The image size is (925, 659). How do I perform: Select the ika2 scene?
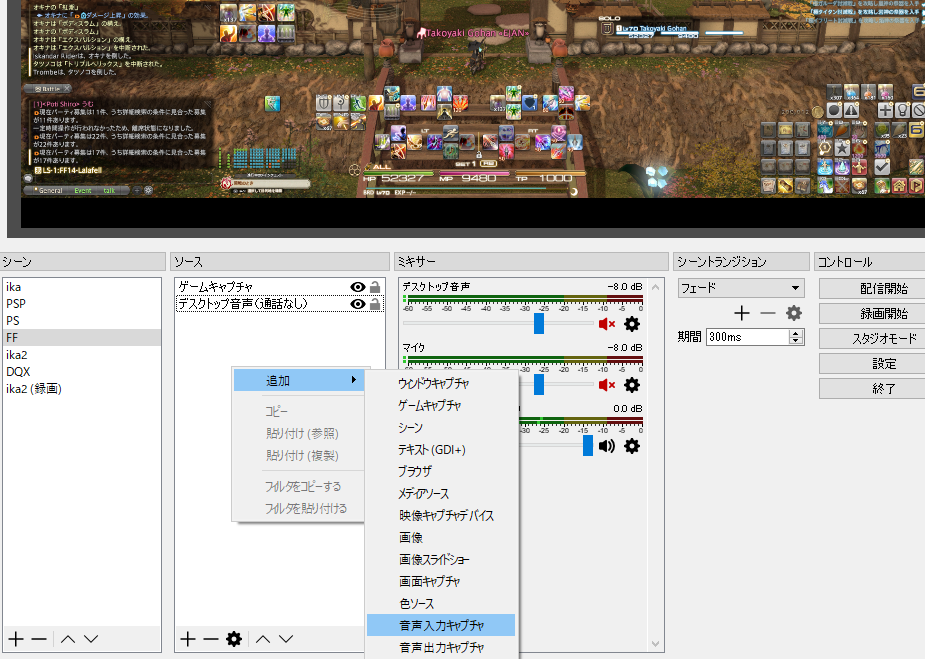click(x=81, y=355)
